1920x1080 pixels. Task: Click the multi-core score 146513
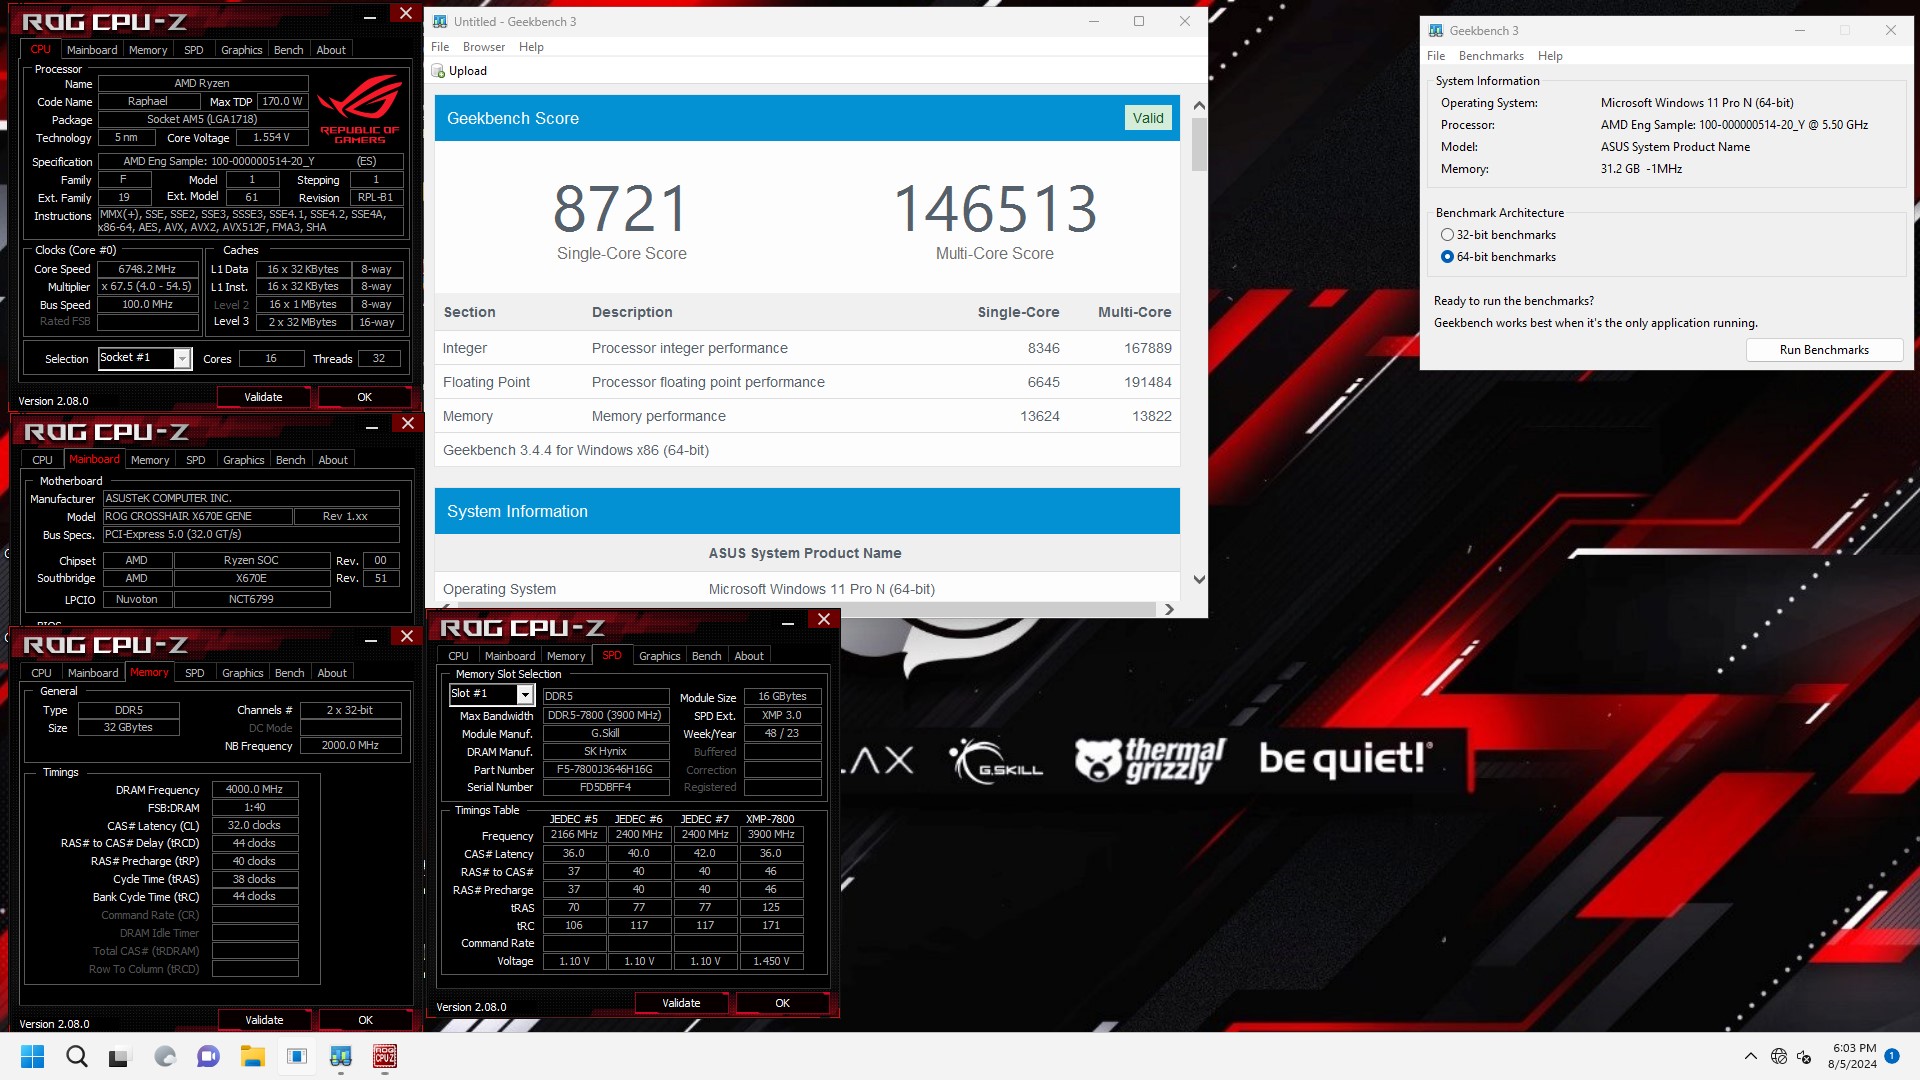995,209
